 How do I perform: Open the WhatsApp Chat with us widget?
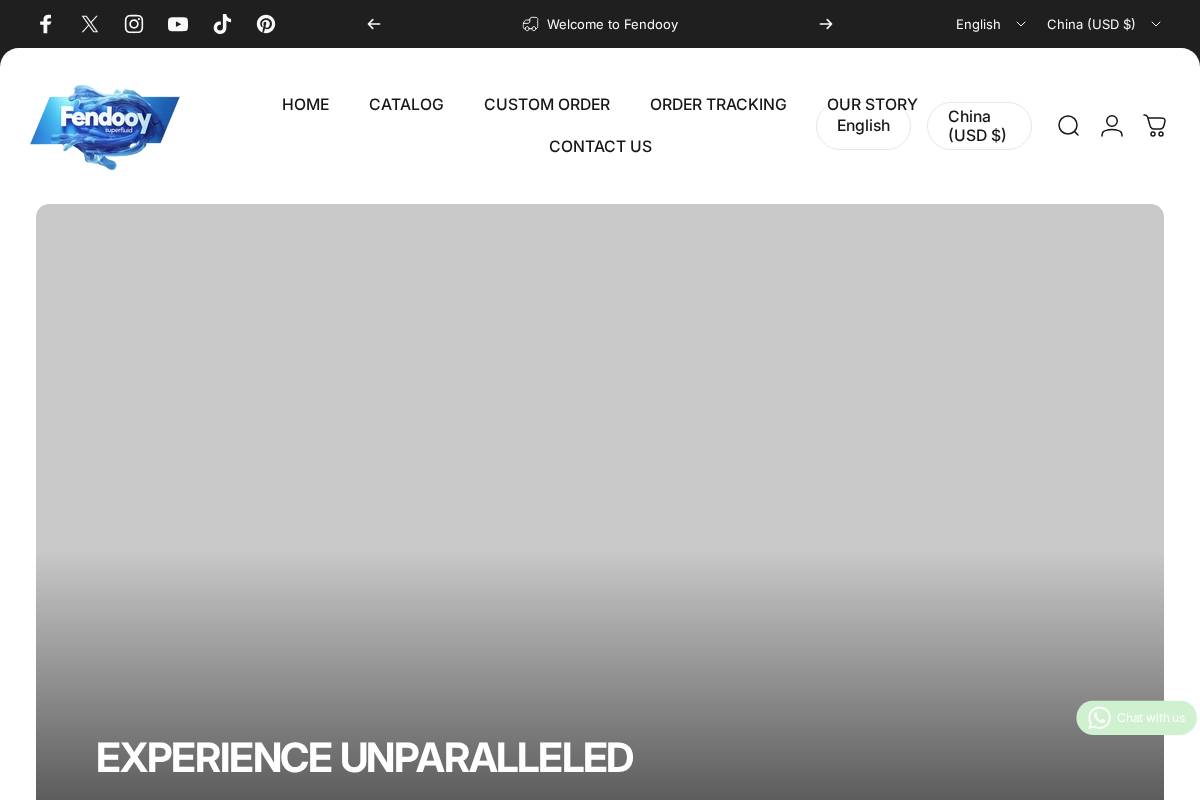coord(1137,718)
